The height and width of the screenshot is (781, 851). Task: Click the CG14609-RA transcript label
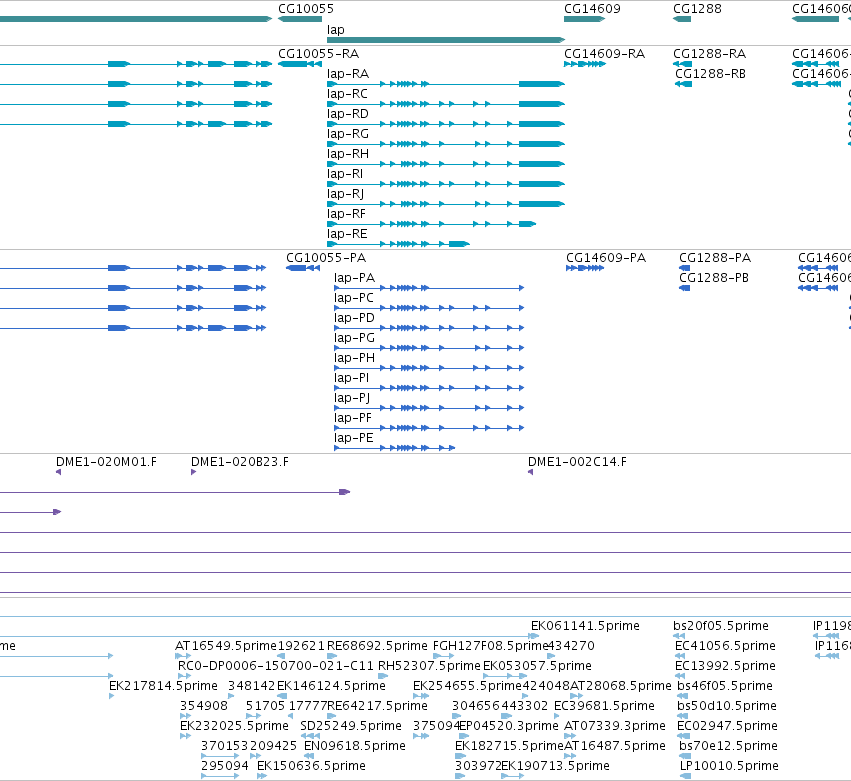604,54
